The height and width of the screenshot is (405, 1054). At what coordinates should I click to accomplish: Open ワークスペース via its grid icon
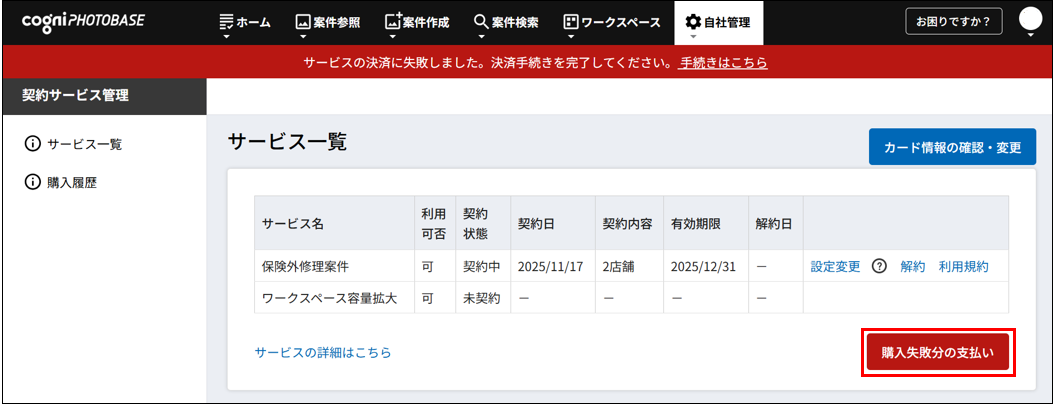click(x=571, y=21)
